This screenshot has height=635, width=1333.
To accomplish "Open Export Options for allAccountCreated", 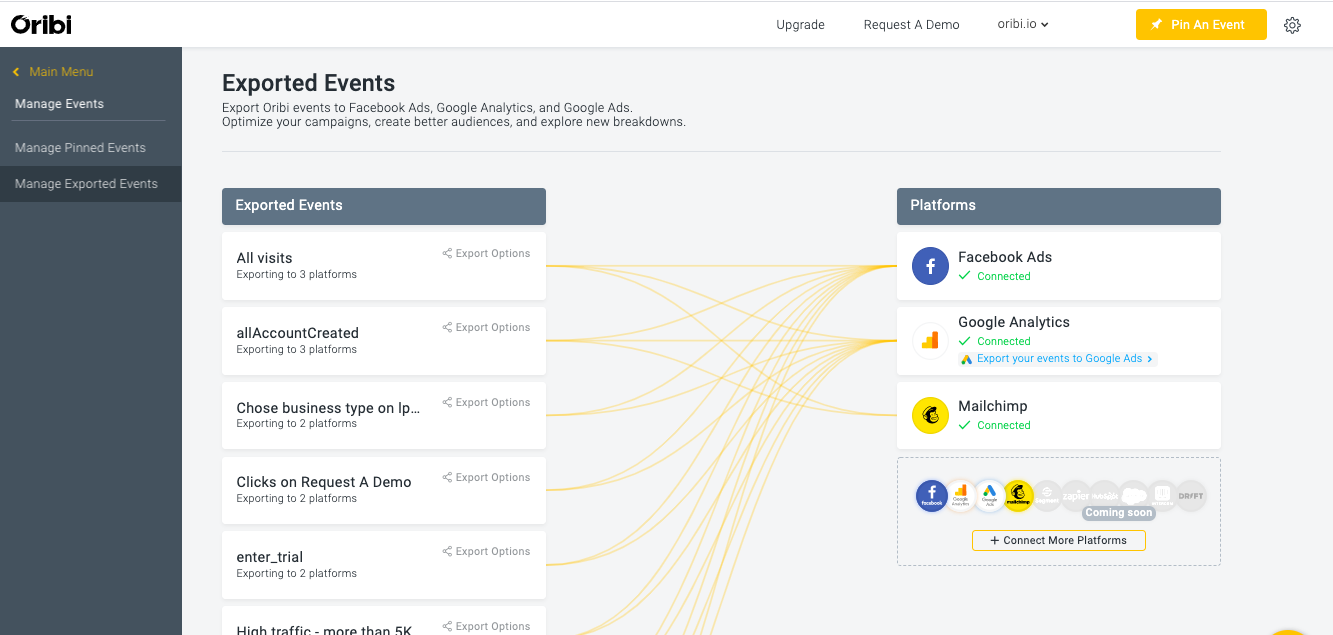I will pyautogui.click(x=486, y=327).
